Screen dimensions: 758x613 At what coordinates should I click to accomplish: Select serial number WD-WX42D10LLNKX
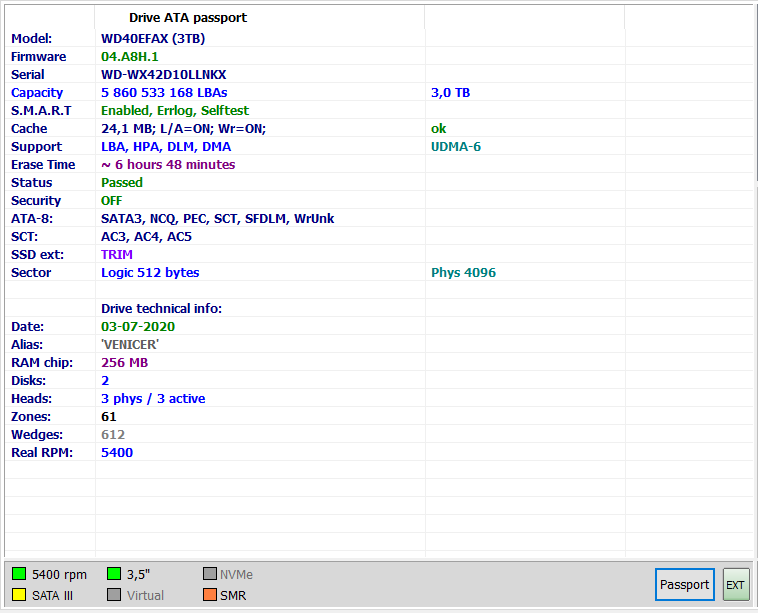163,74
